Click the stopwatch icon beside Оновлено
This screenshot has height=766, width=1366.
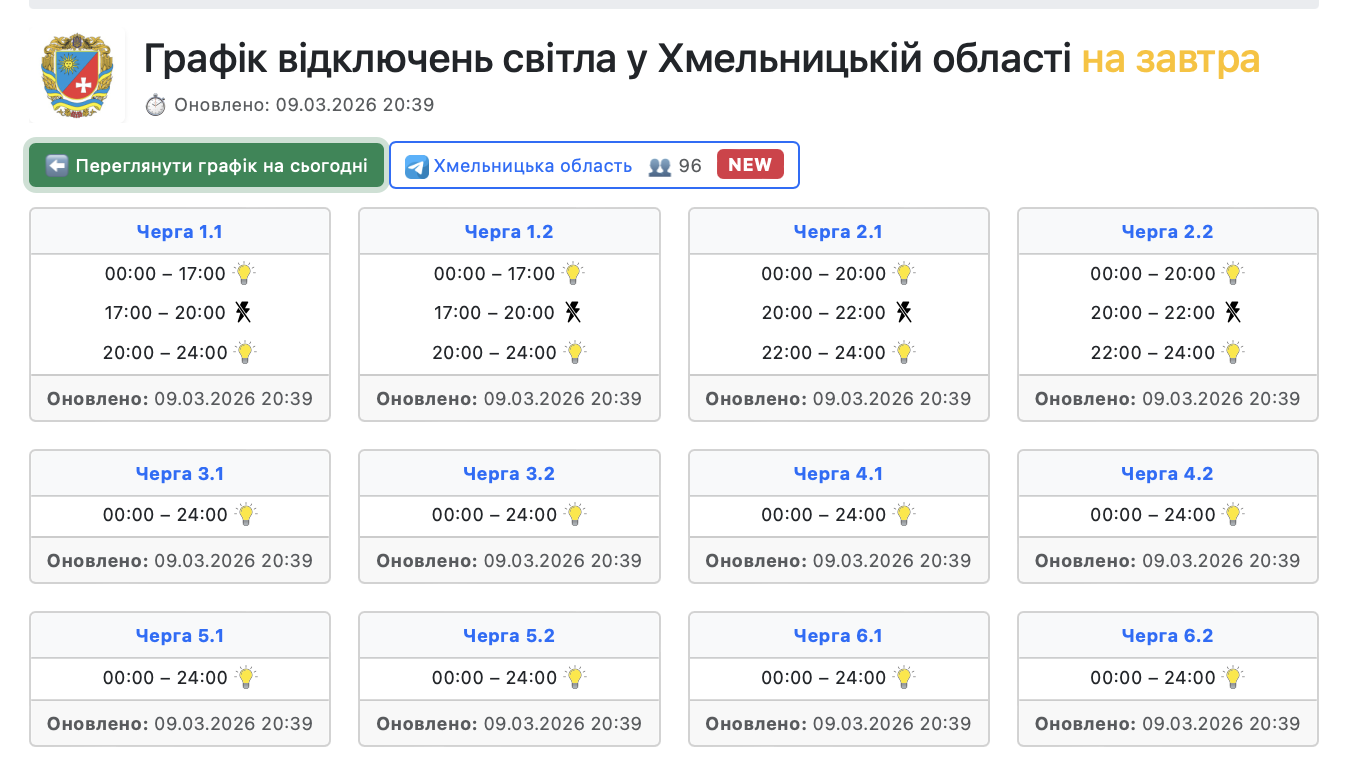point(155,105)
